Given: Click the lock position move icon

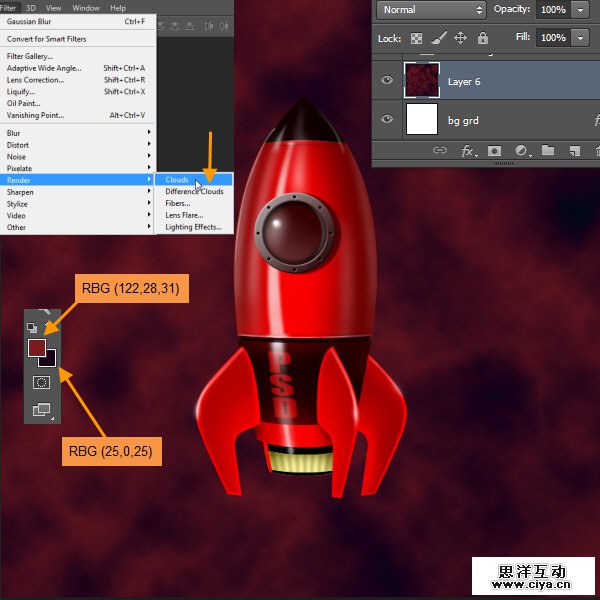Looking at the screenshot, I should 461,38.
